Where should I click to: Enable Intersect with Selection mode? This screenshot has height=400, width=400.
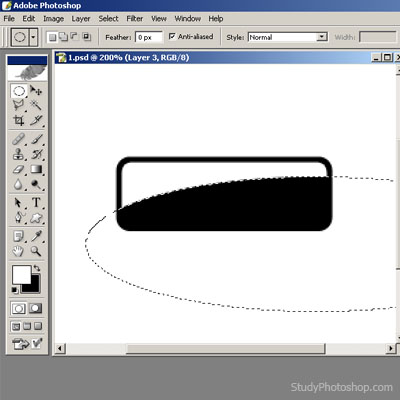coord(86,37)
